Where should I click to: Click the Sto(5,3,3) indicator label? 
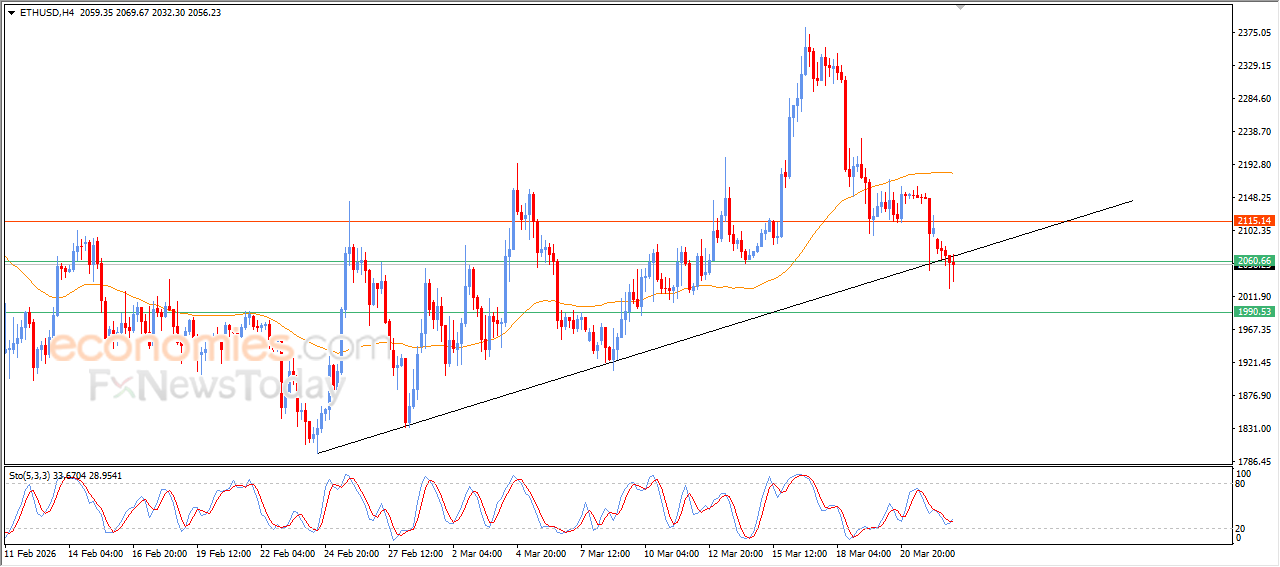[30, 476]
